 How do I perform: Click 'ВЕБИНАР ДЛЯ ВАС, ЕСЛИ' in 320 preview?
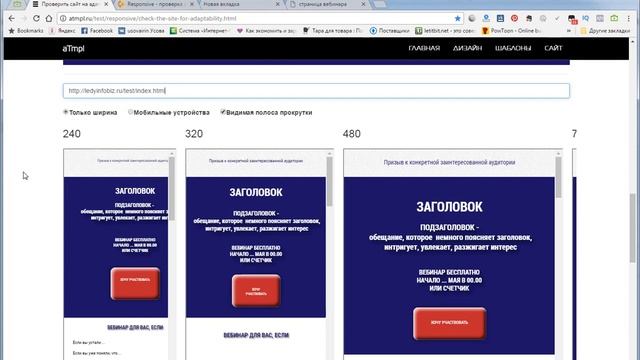point(256,335)
